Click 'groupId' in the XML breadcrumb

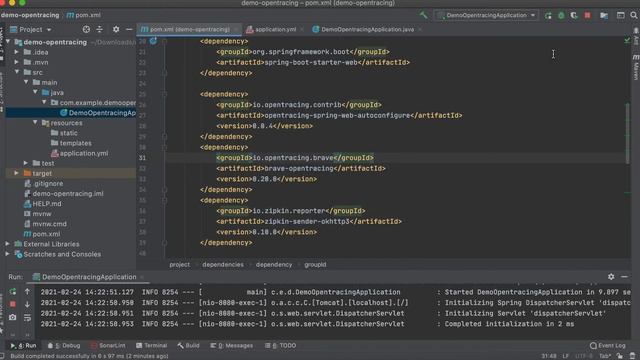(x=315, y=264)
